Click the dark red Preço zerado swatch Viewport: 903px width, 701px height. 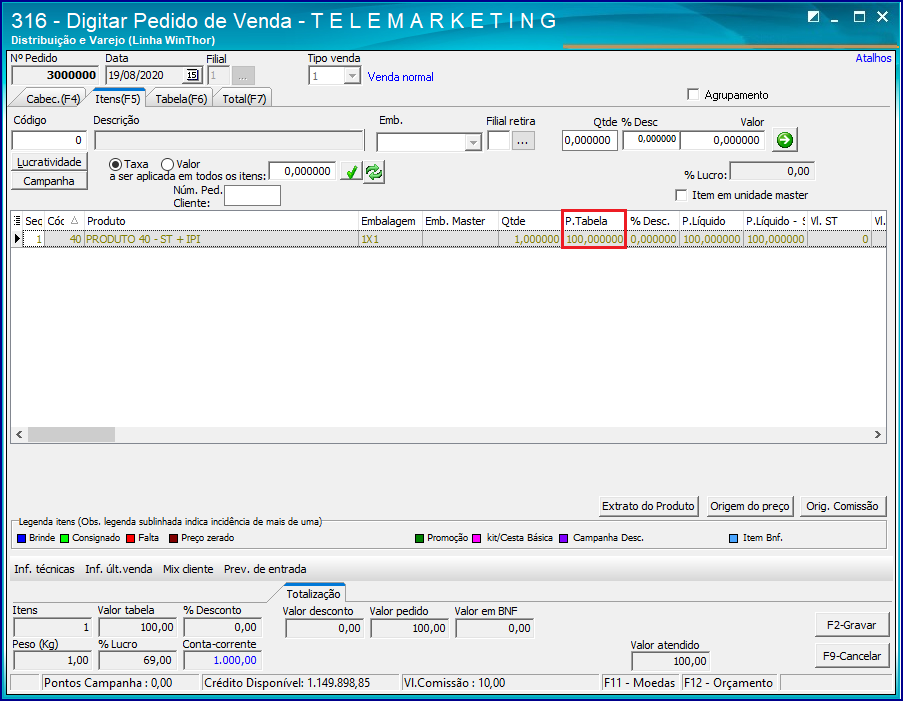point(173,539)
